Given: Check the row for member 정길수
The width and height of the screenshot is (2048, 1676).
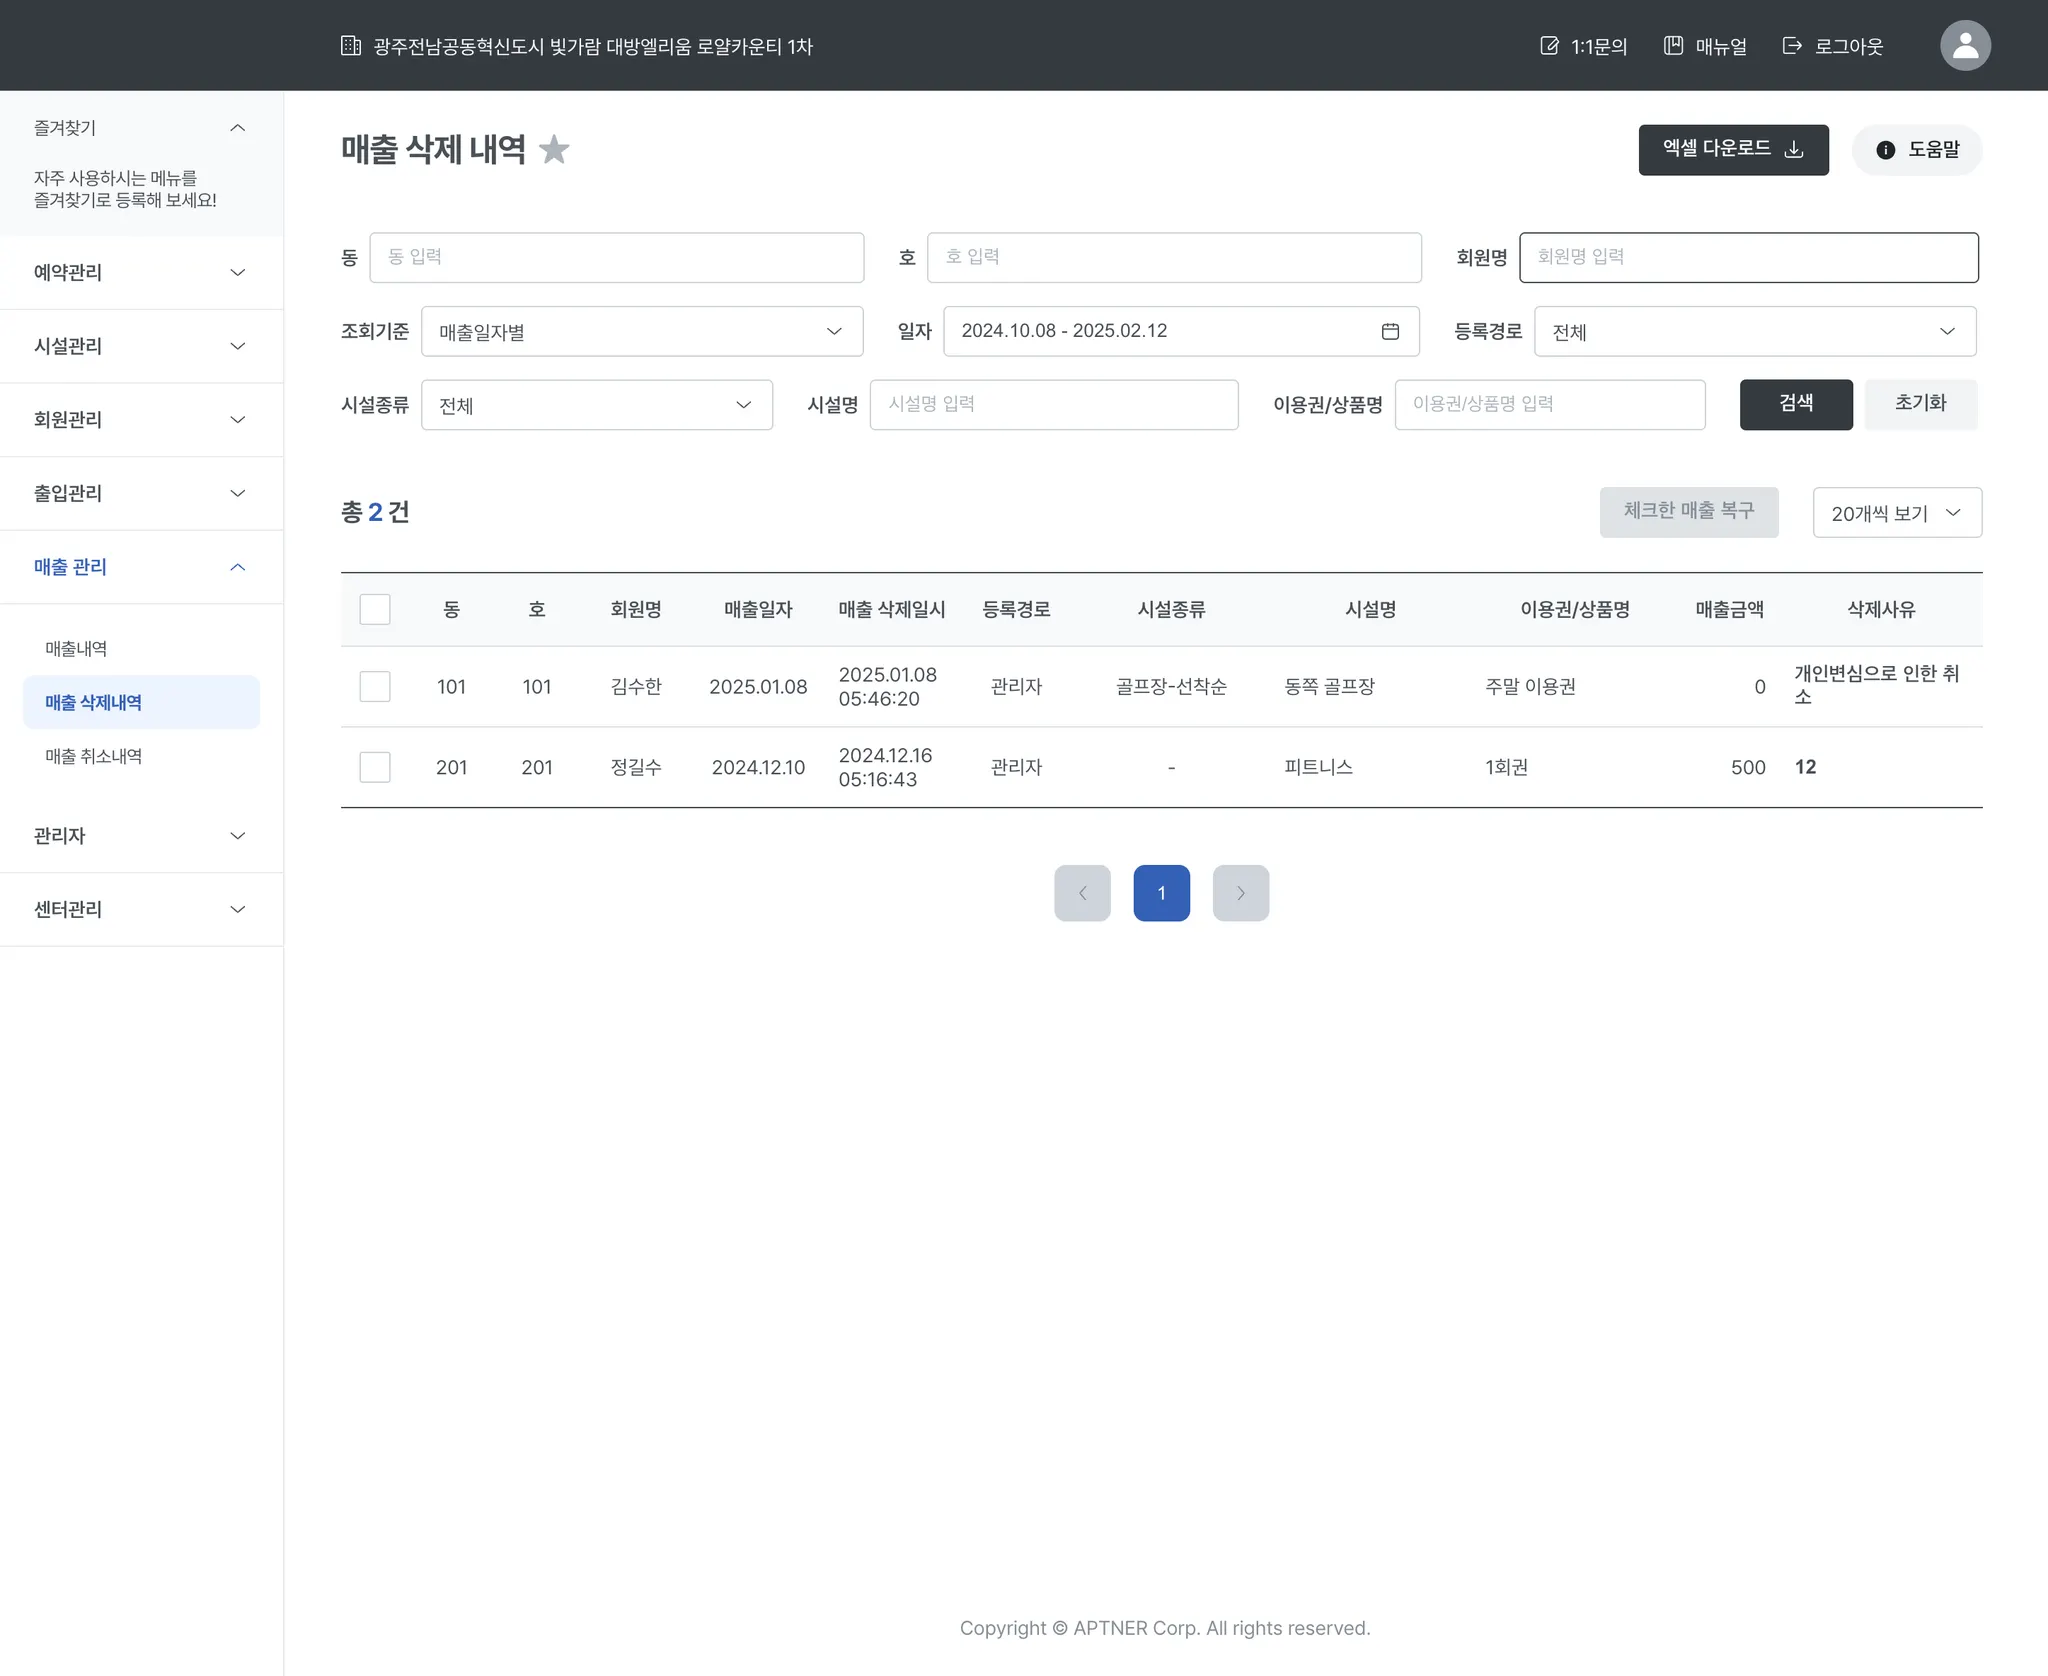Looking at the screenshot, I should point(375,767).
